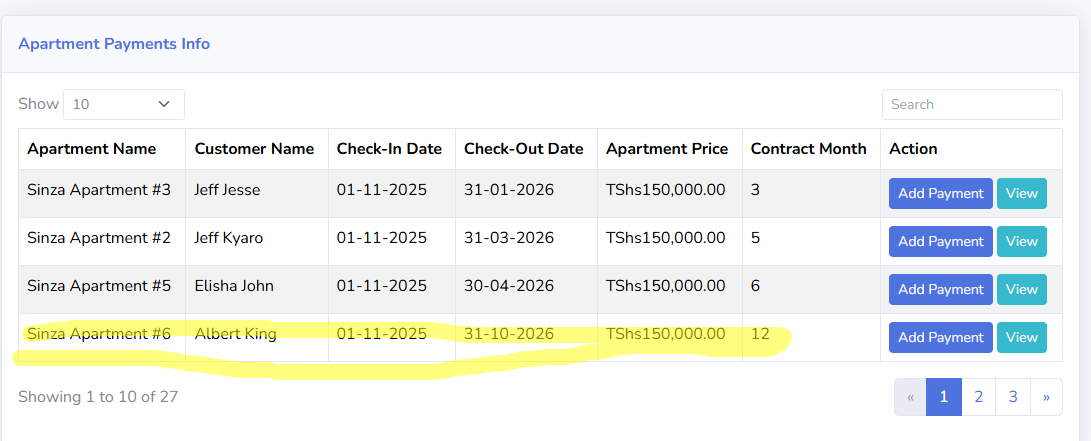Add Payment for Albert King

[x=940, y=337]
